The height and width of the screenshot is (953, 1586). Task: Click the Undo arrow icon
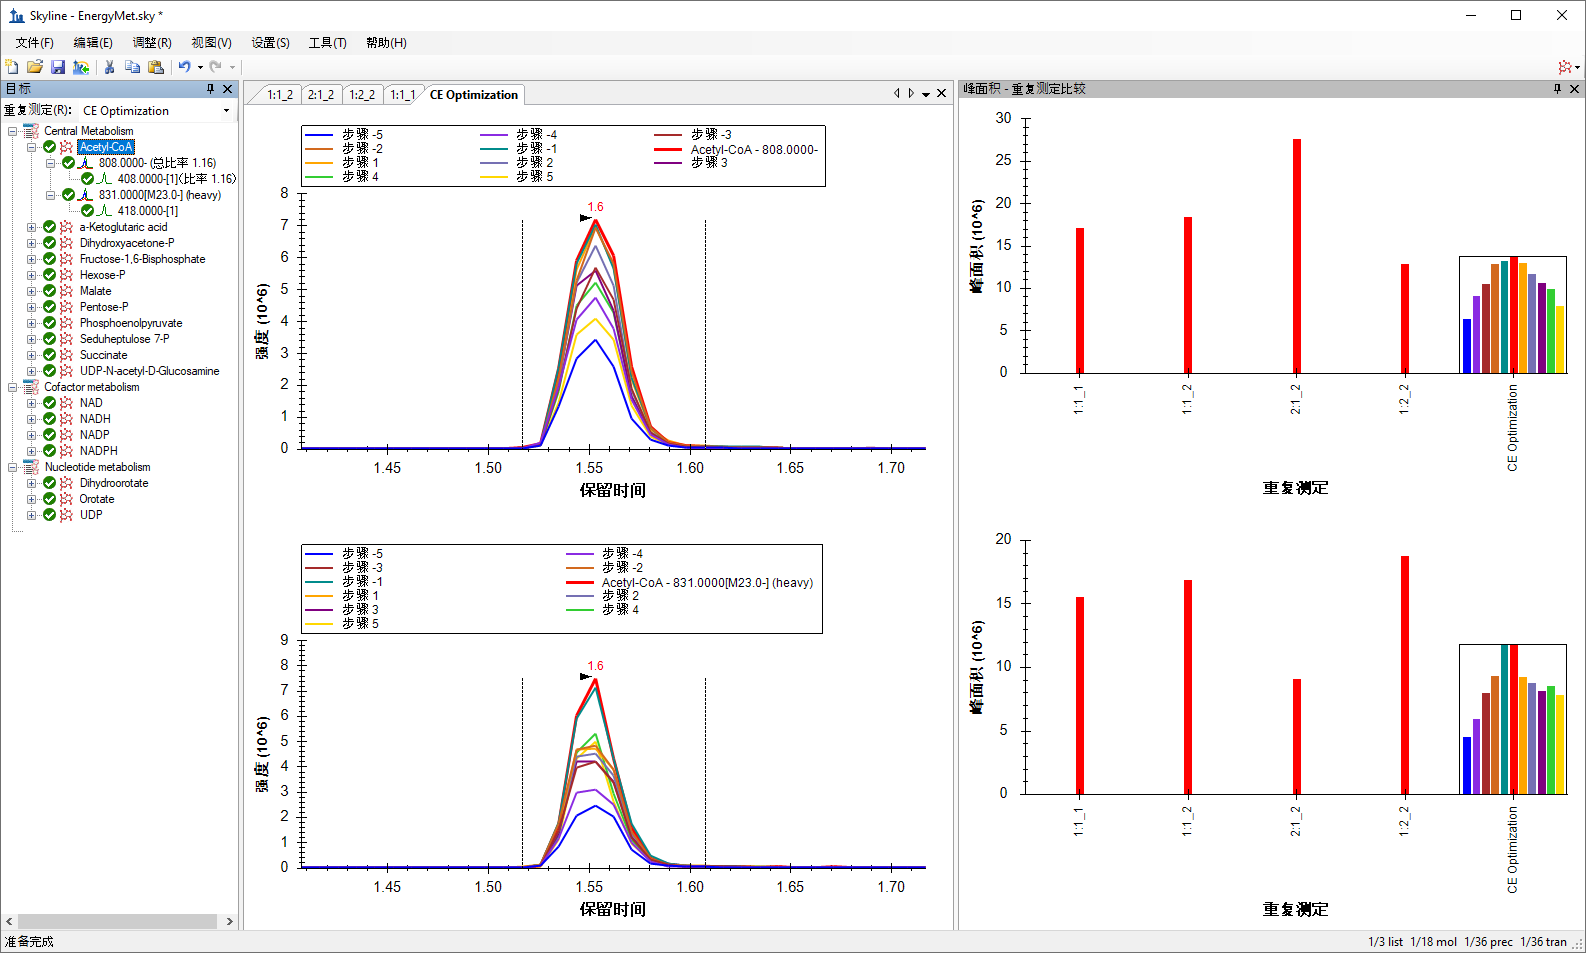coord(184,67)
